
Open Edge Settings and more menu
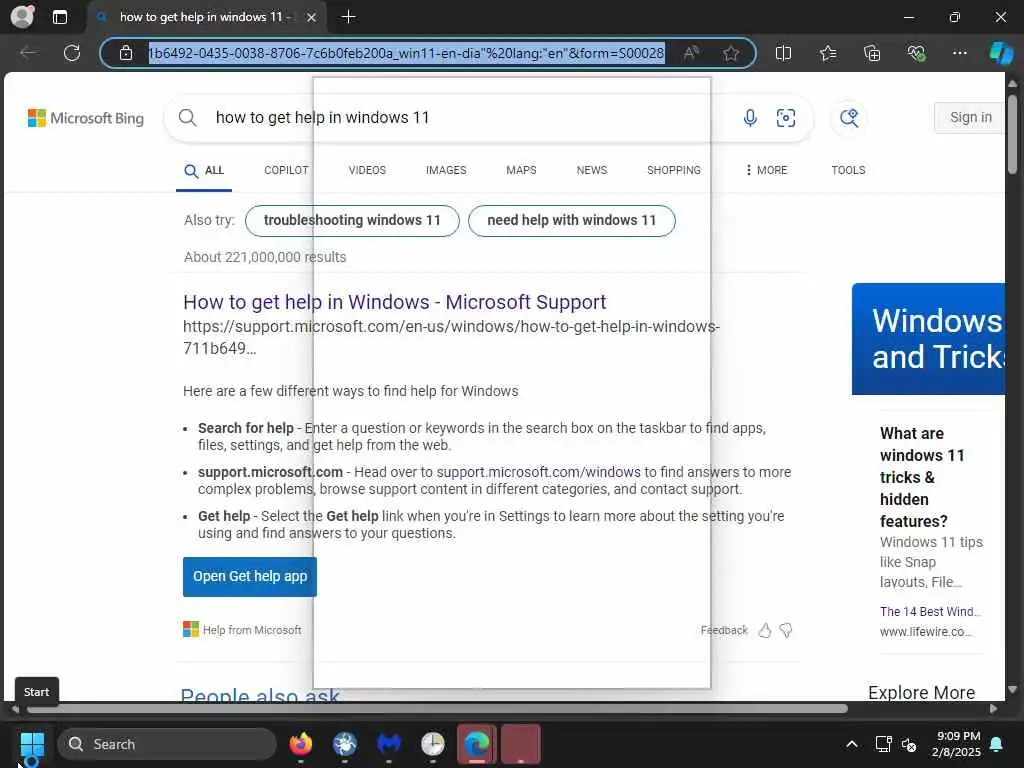click(x=959, y=53)
